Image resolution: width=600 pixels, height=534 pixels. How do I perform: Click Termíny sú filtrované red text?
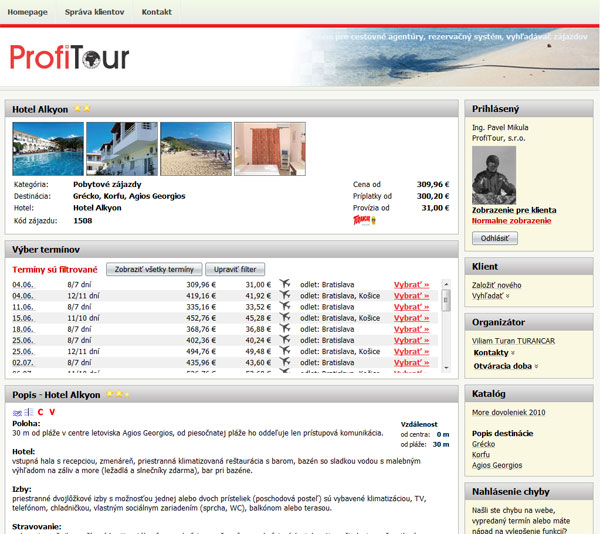pyautogui.click(x=55, y=269)
